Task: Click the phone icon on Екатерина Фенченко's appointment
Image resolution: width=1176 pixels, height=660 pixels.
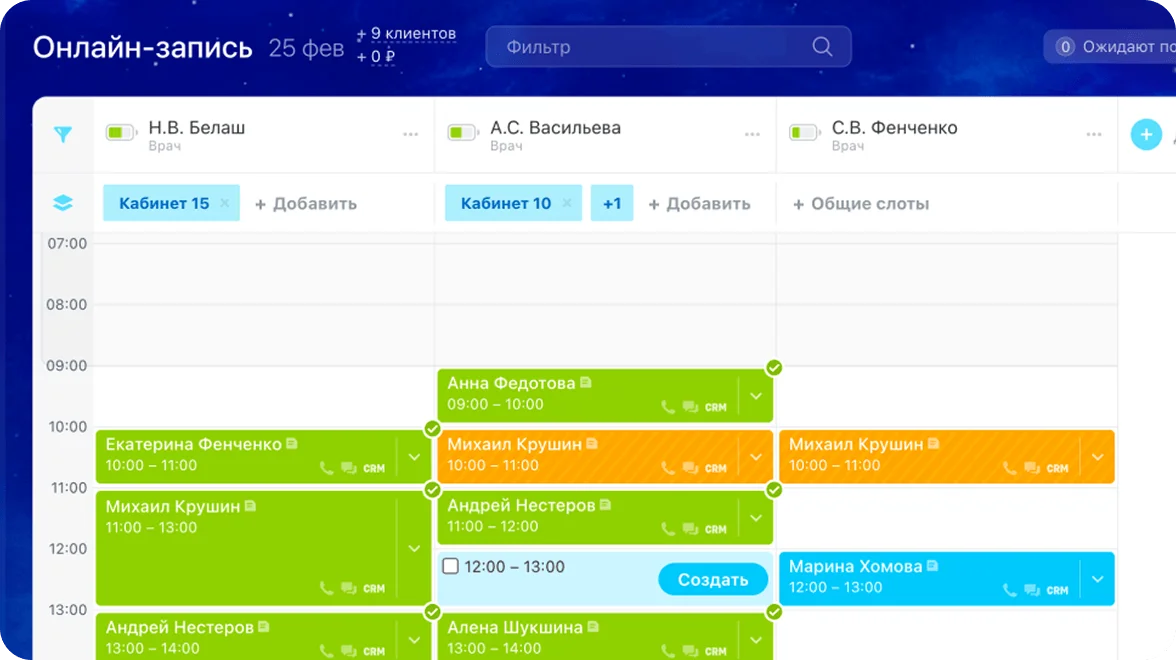Action: pos(326,468)
